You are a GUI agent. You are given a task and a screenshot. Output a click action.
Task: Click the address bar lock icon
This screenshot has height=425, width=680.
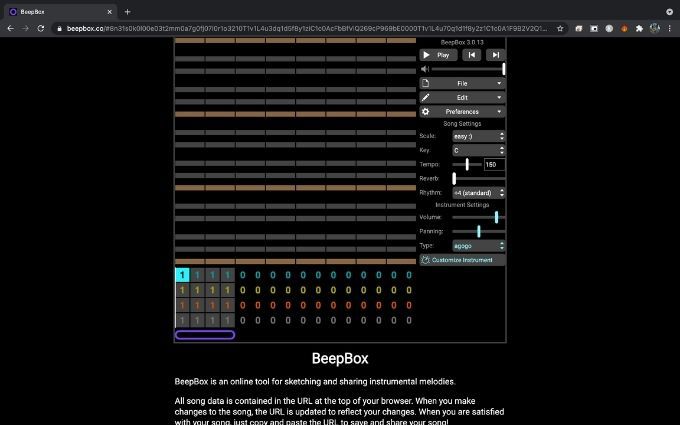59,29
